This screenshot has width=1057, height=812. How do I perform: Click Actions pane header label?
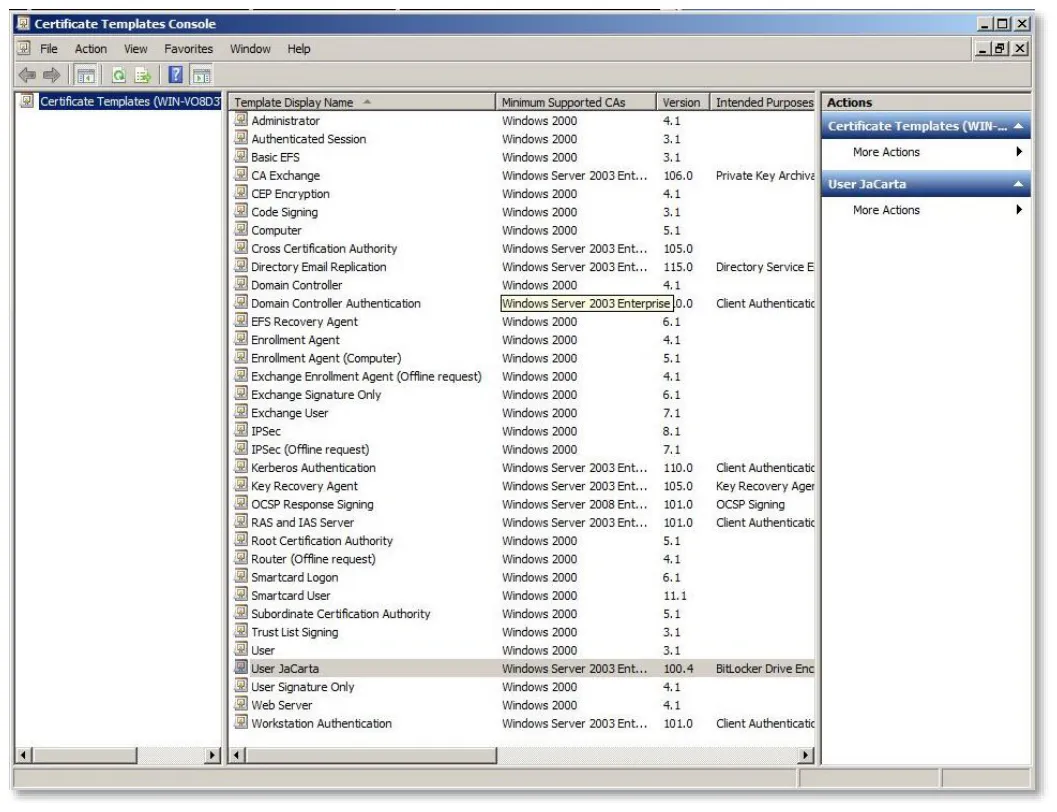849,102
